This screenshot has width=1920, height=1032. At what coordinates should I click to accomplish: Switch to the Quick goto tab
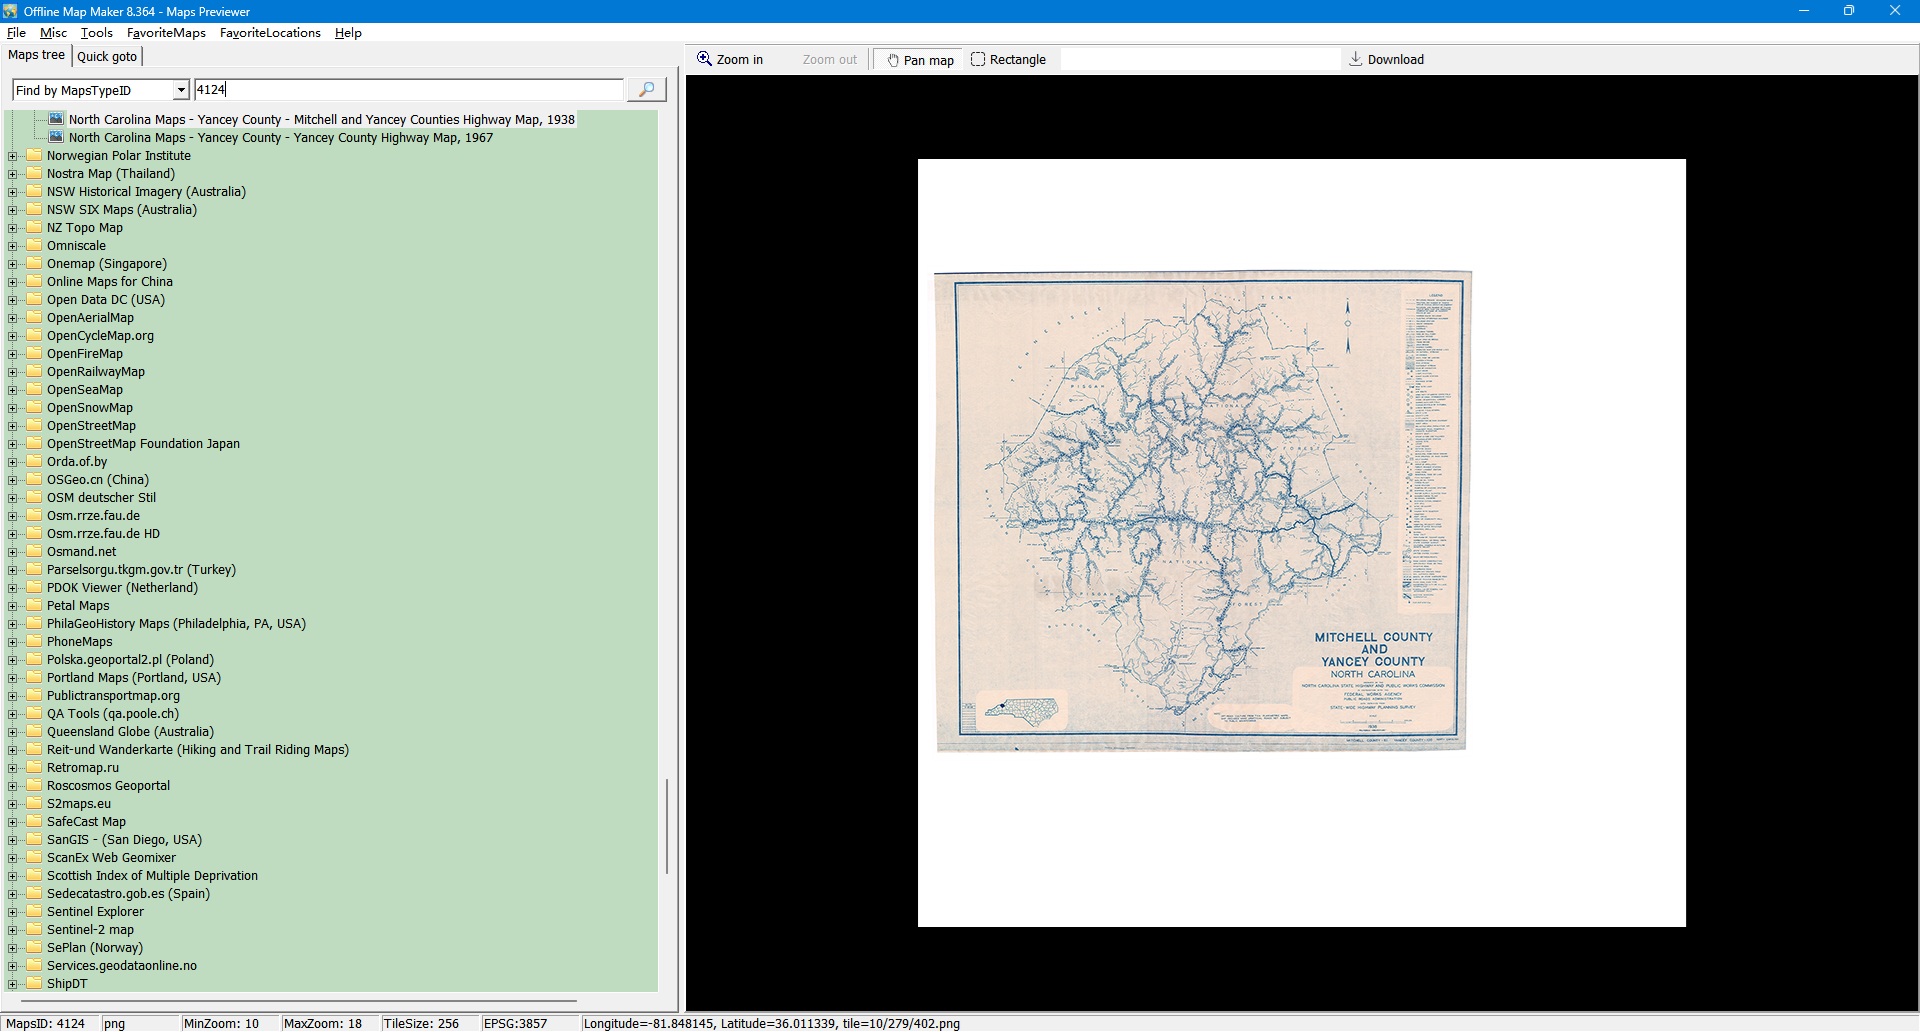click(107, 57)
